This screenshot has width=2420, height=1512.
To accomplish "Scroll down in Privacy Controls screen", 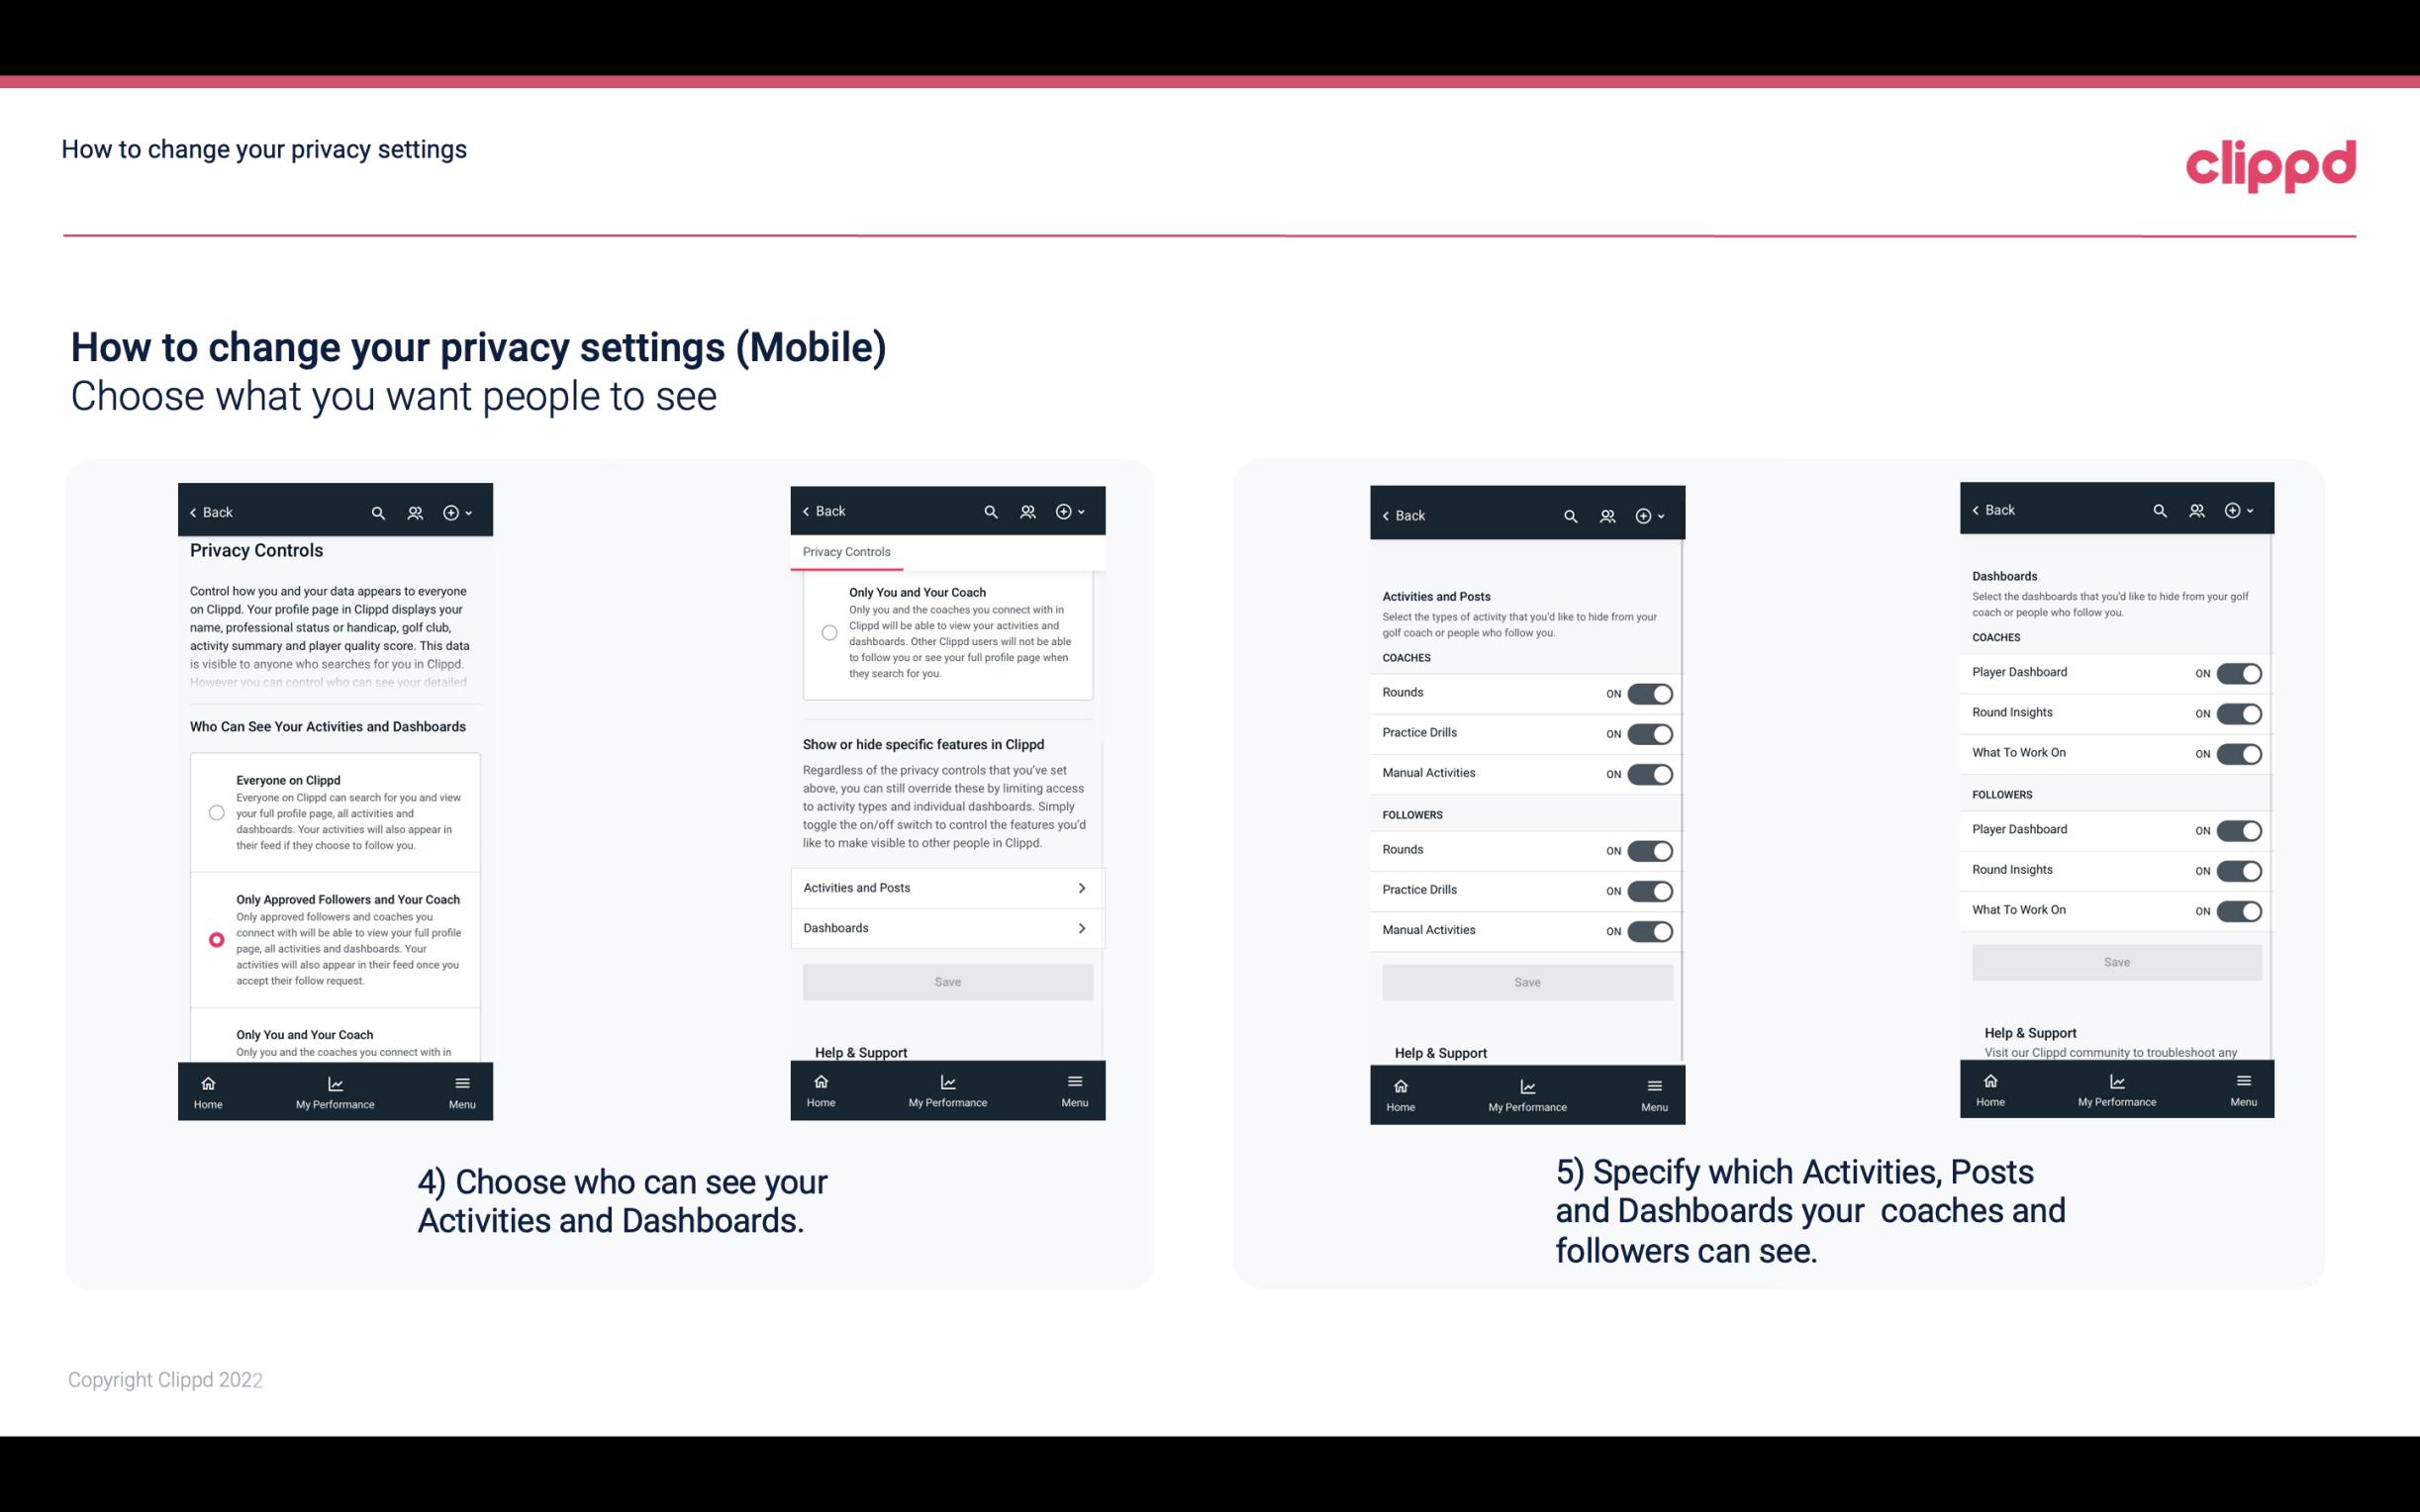I will (333, 871).
